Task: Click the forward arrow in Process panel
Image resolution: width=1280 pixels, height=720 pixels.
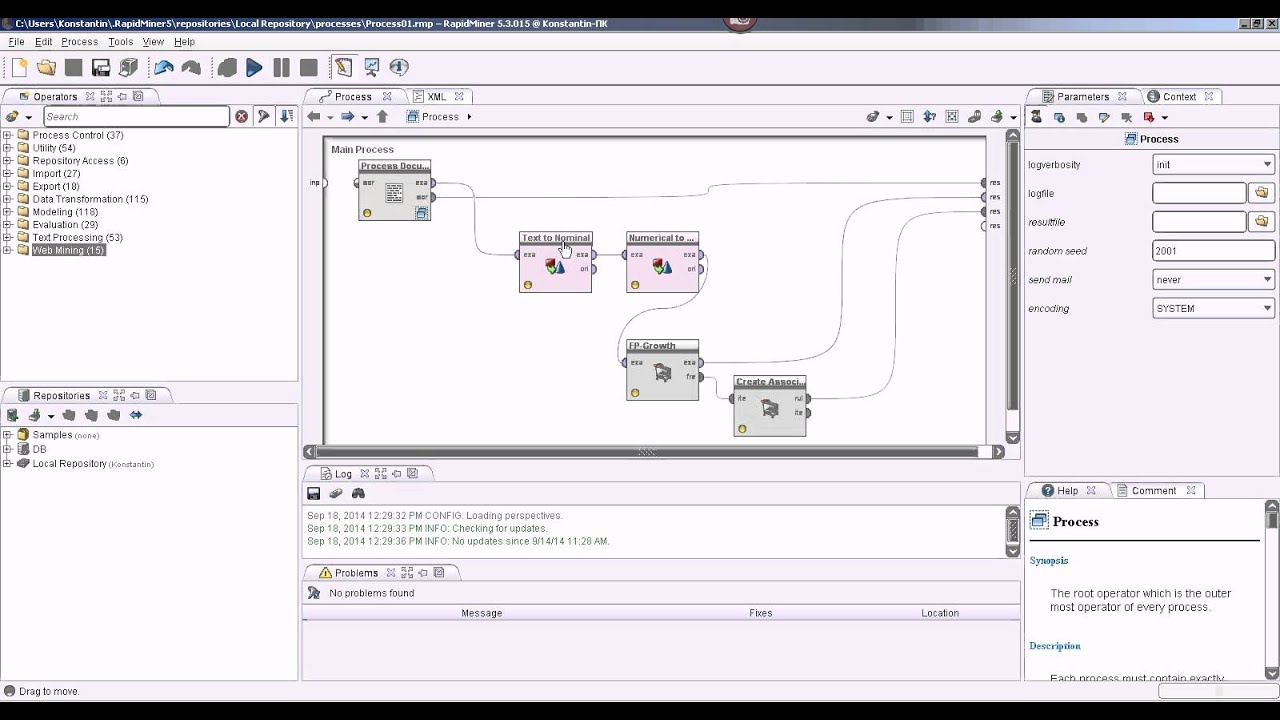Action: click(x=348, y=117)
